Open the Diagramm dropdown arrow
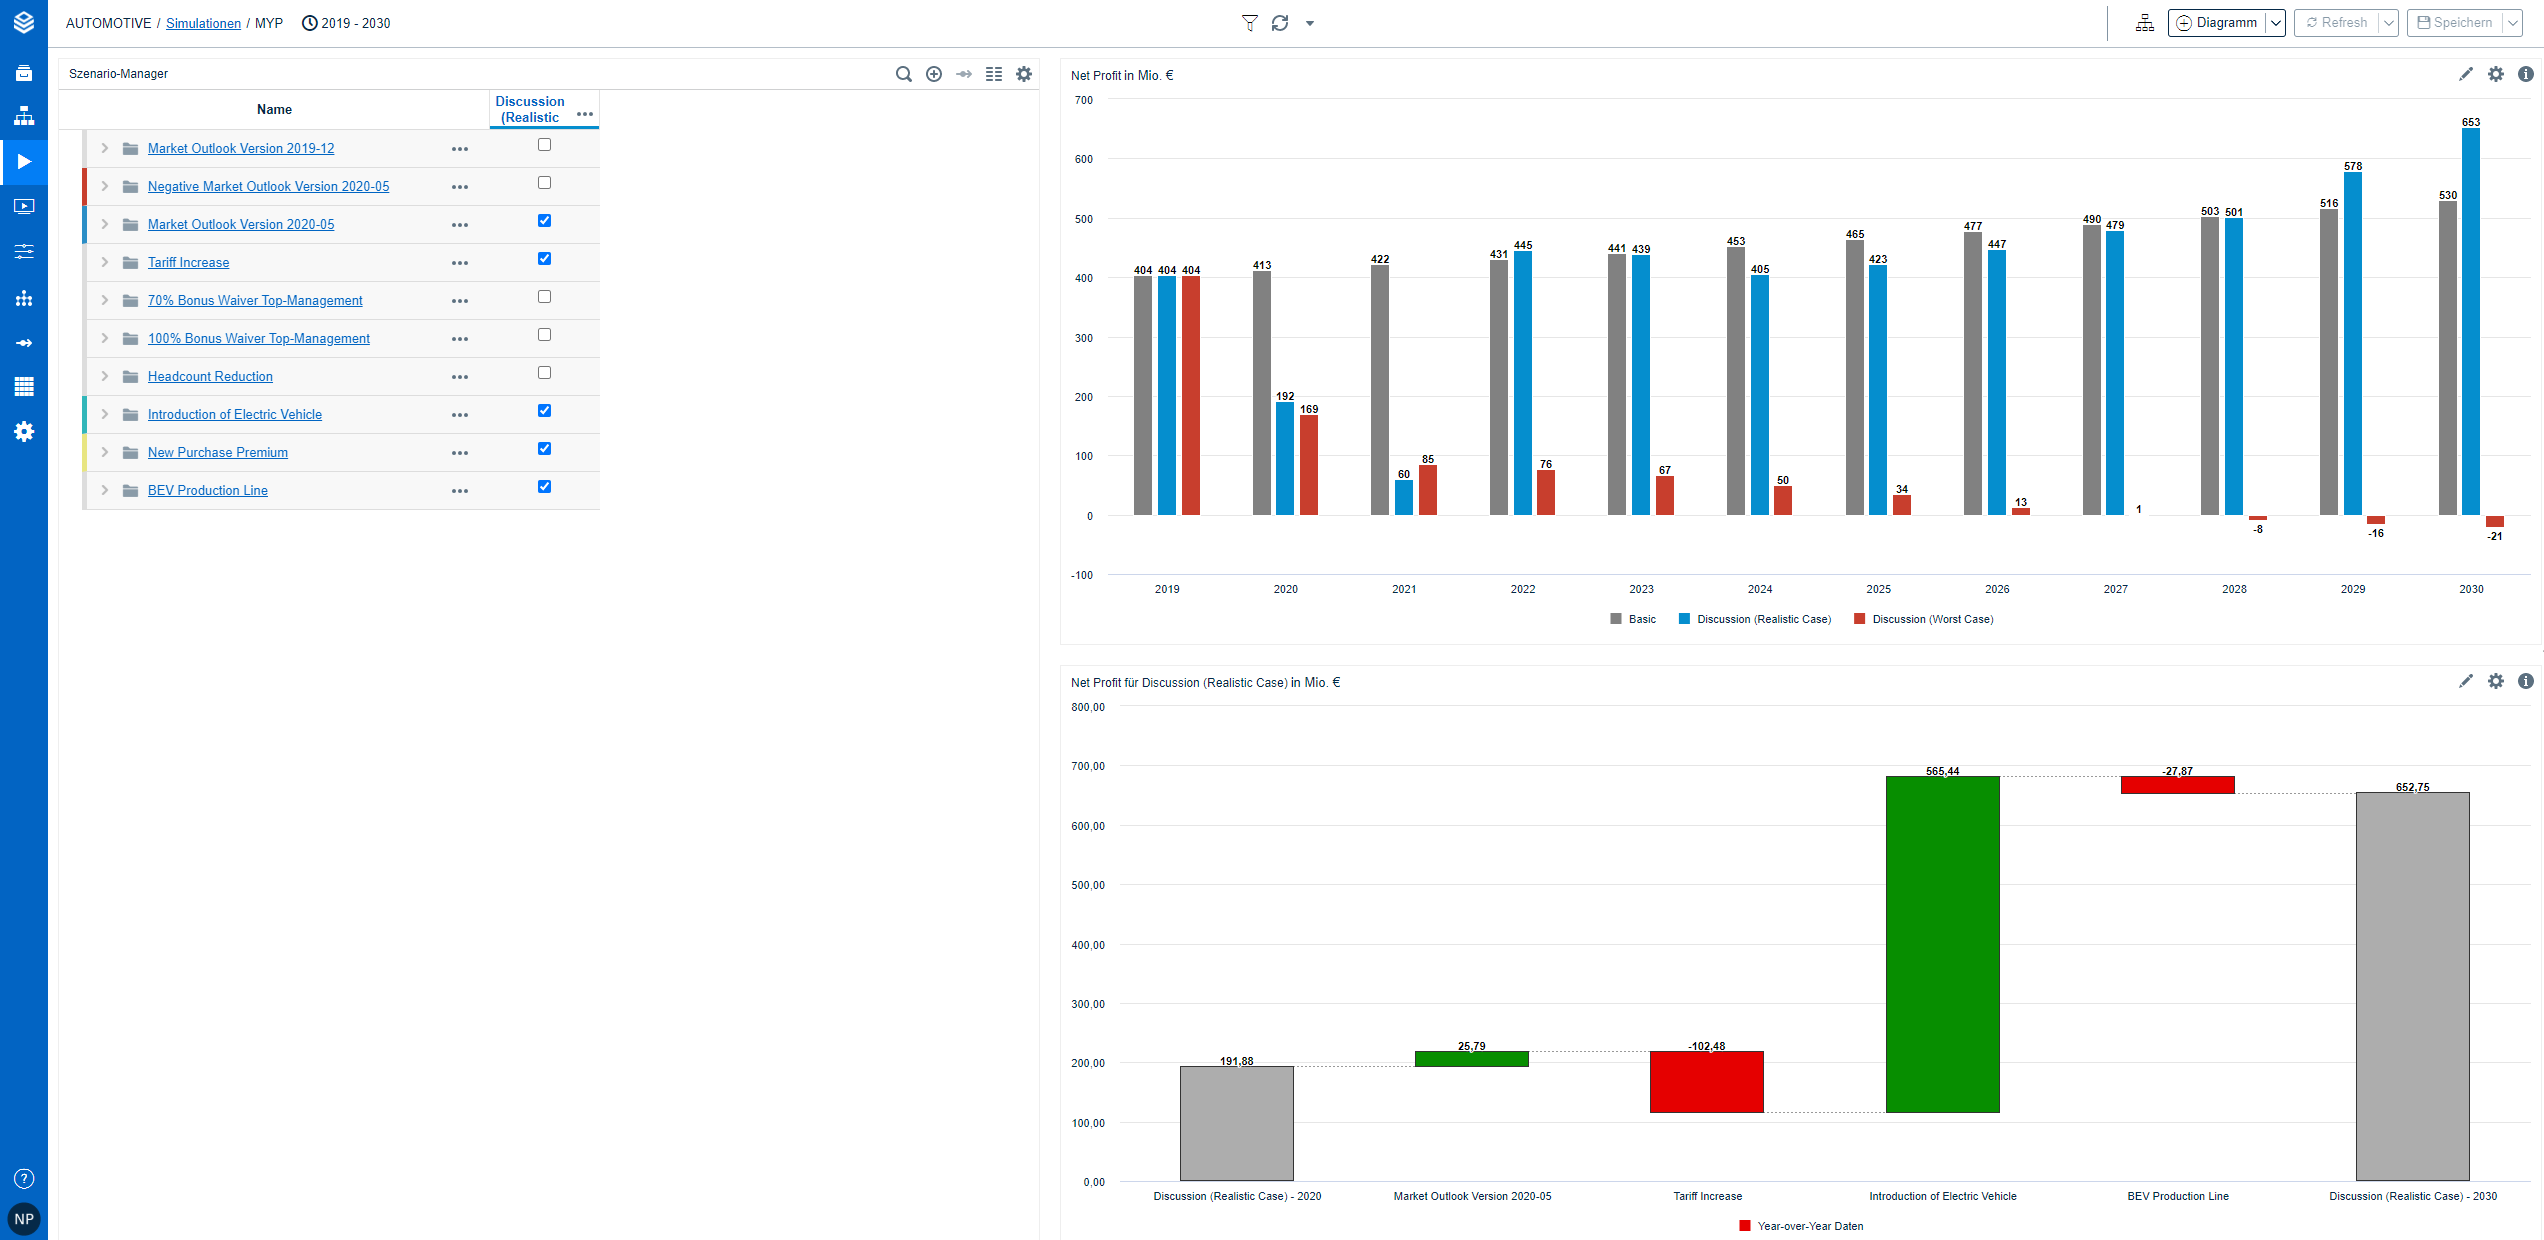Screen dimensions: 2544x1240 (x=2275, y=23)
